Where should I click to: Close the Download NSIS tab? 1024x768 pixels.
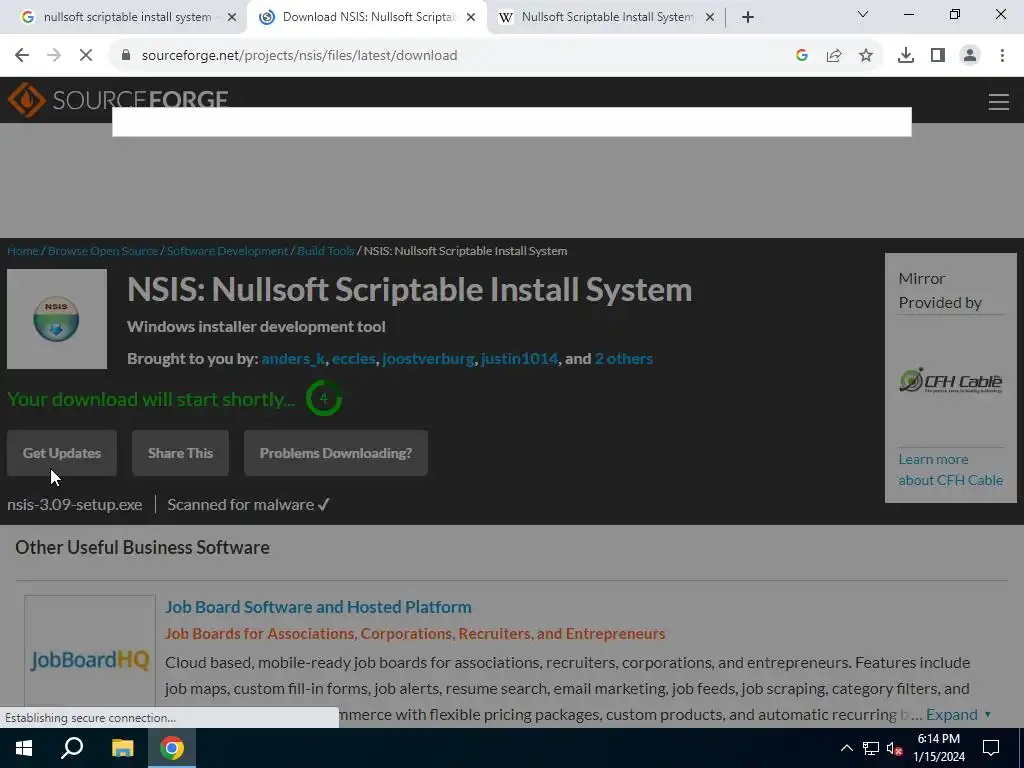pos(470,18)
